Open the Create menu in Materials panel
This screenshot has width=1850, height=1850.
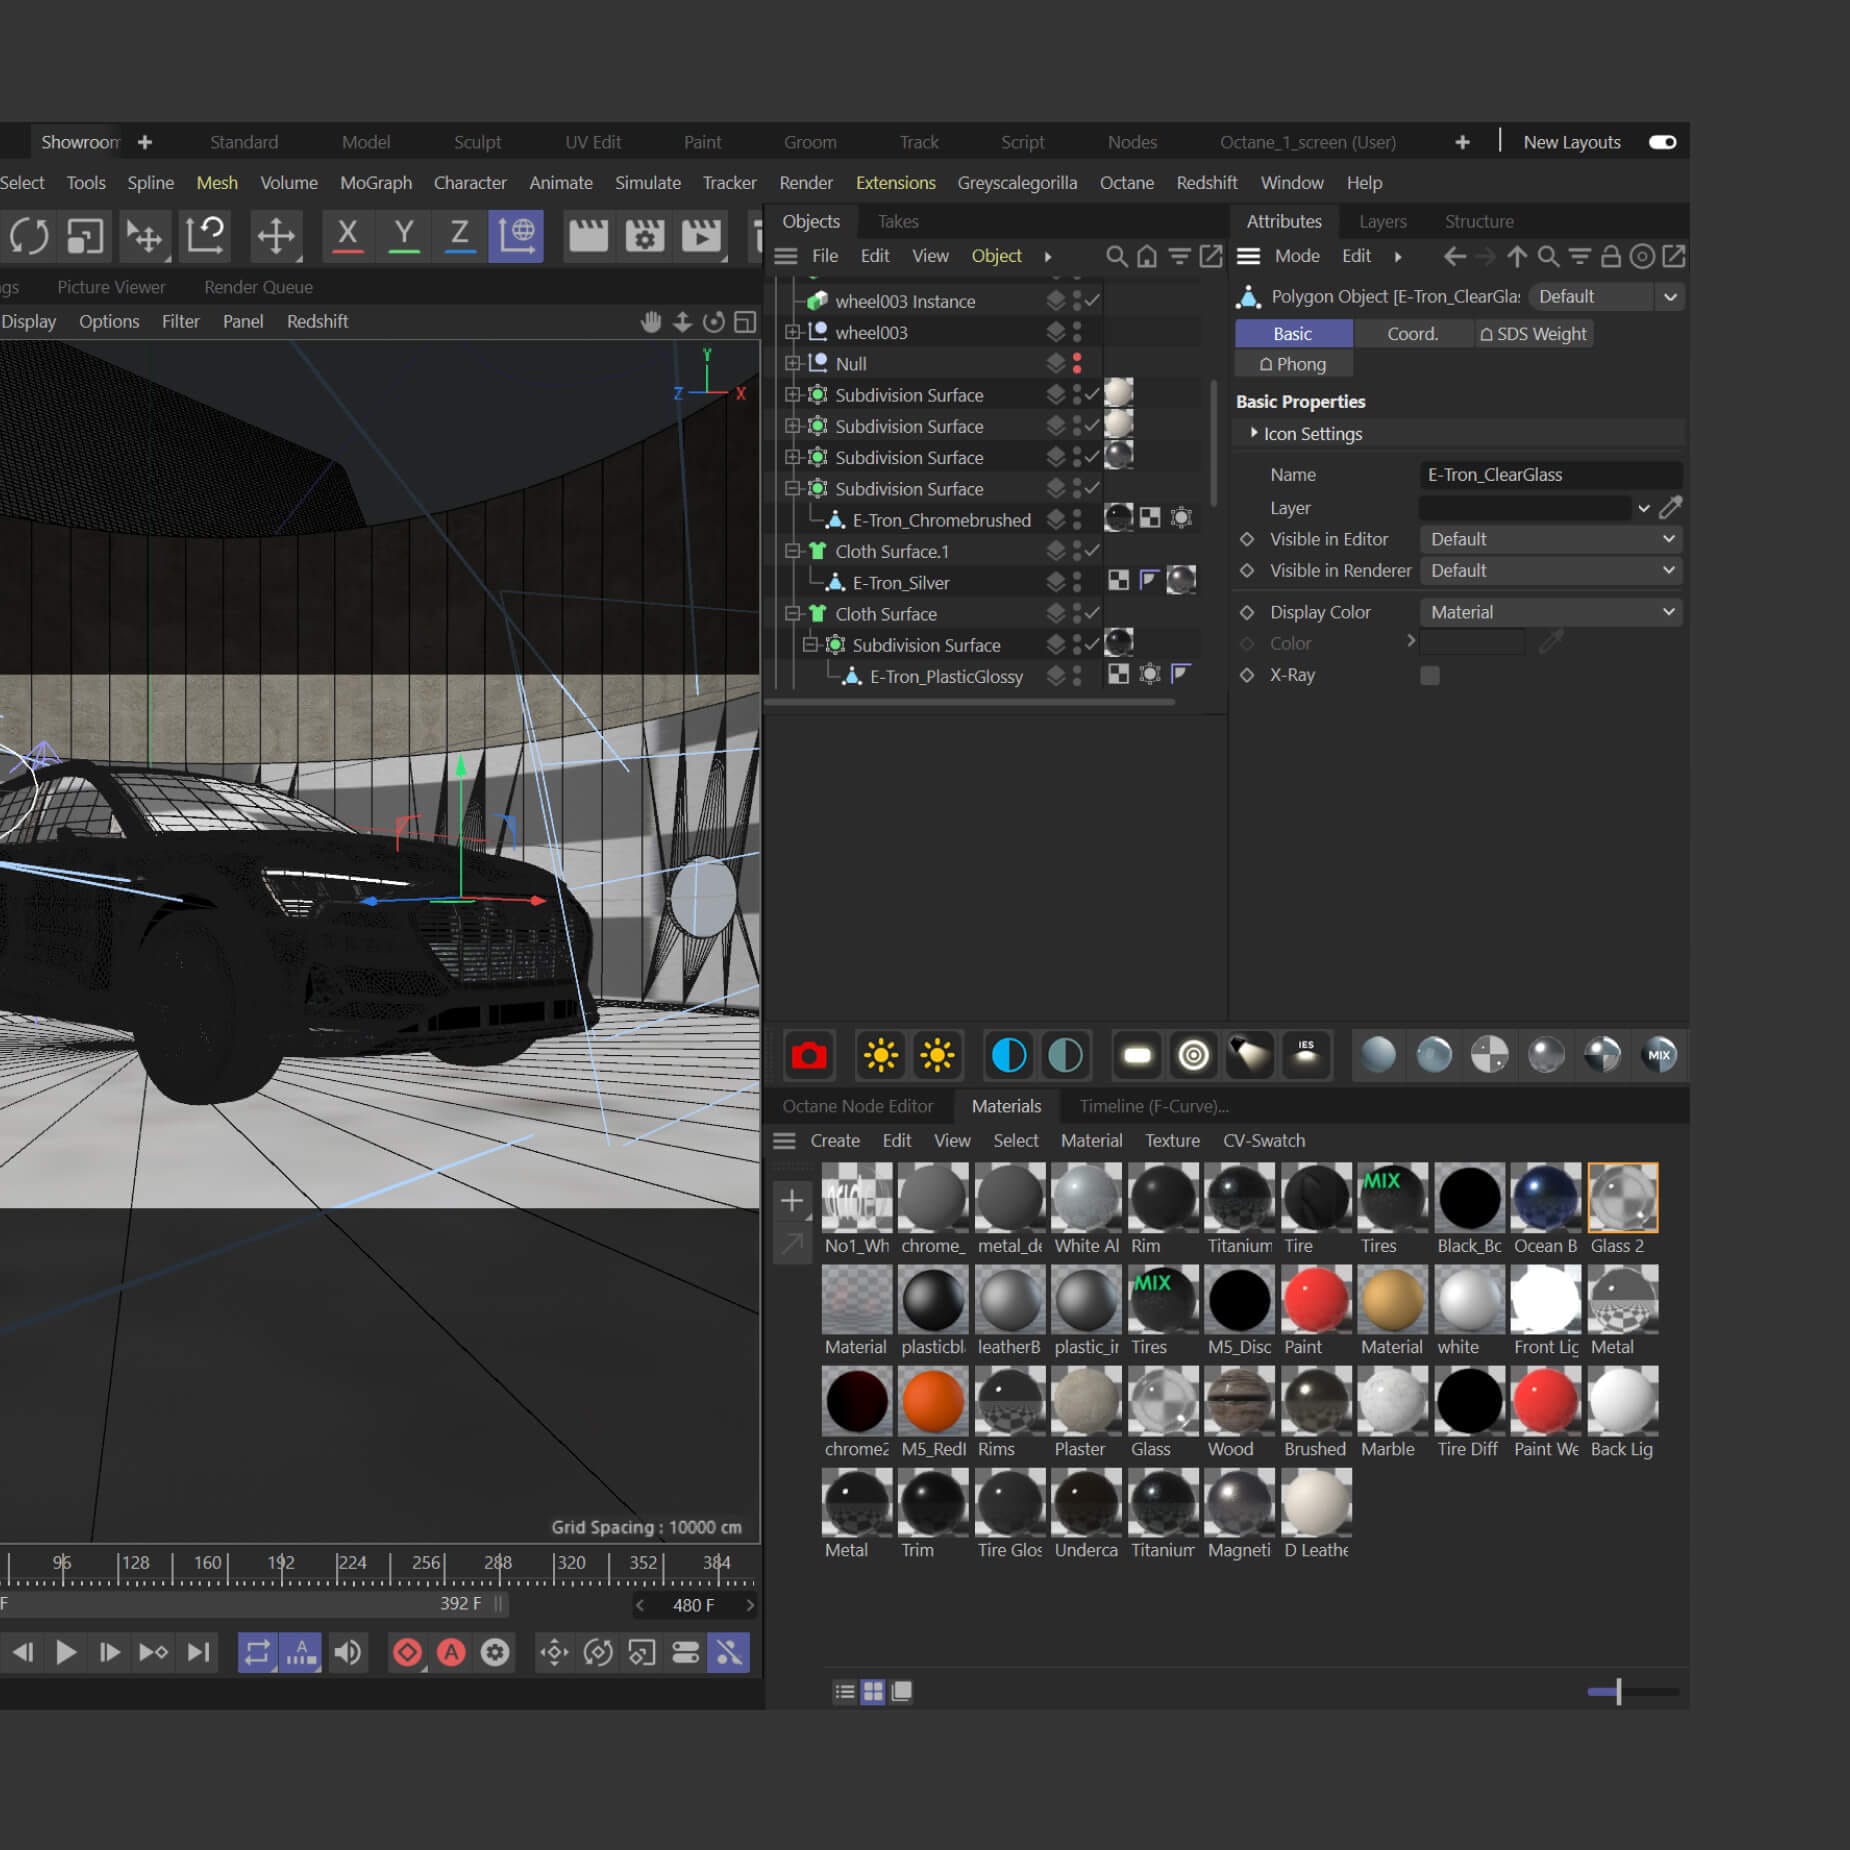[x=834, y=1140]
